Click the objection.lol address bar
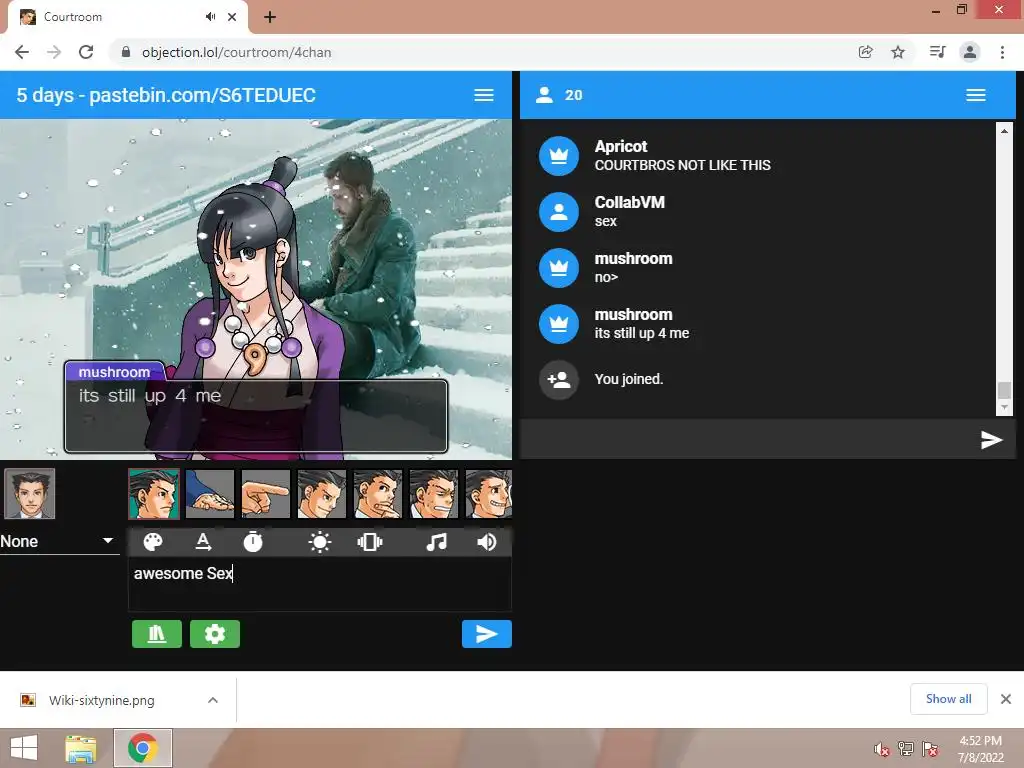Screen dimensions: 1024x768 pyautogui.click(x=483, y=52)
